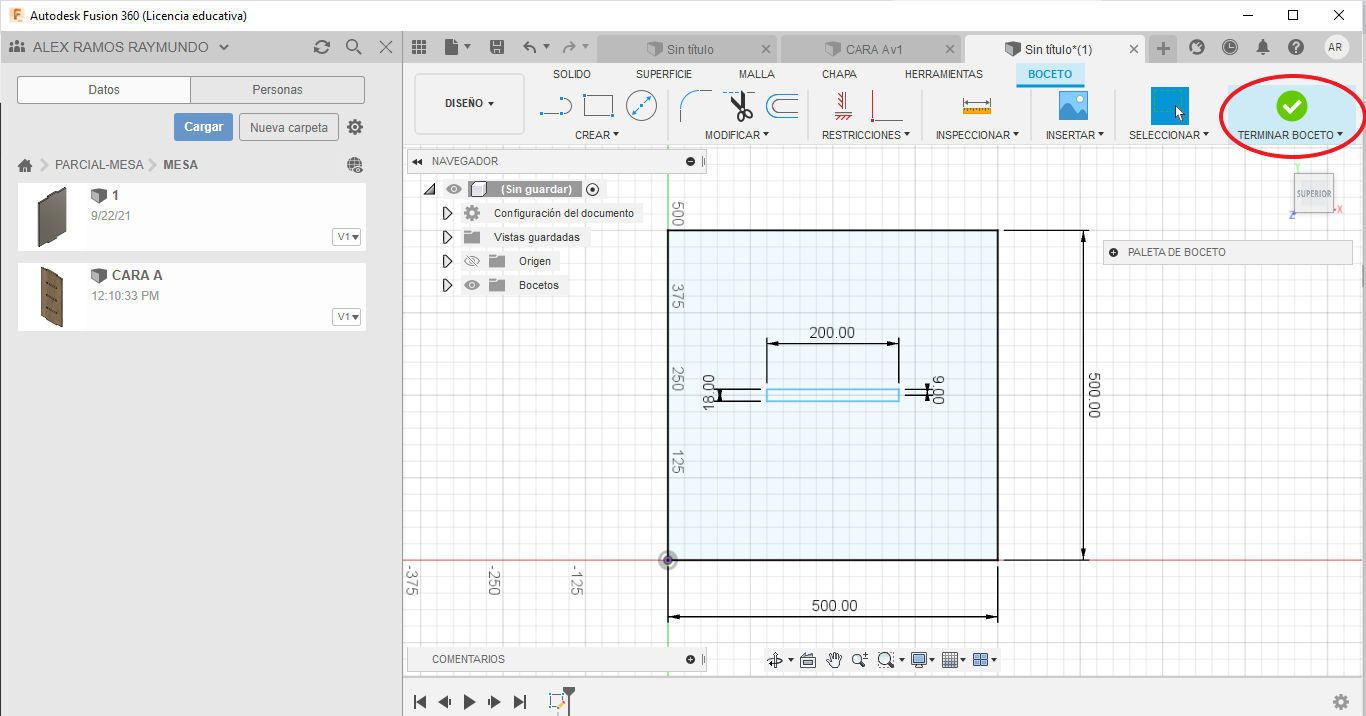This screenshot has height=716, width=1366.
Task: Open the DISEÑO workspace dropdown
Action: [x=469, y=104]
